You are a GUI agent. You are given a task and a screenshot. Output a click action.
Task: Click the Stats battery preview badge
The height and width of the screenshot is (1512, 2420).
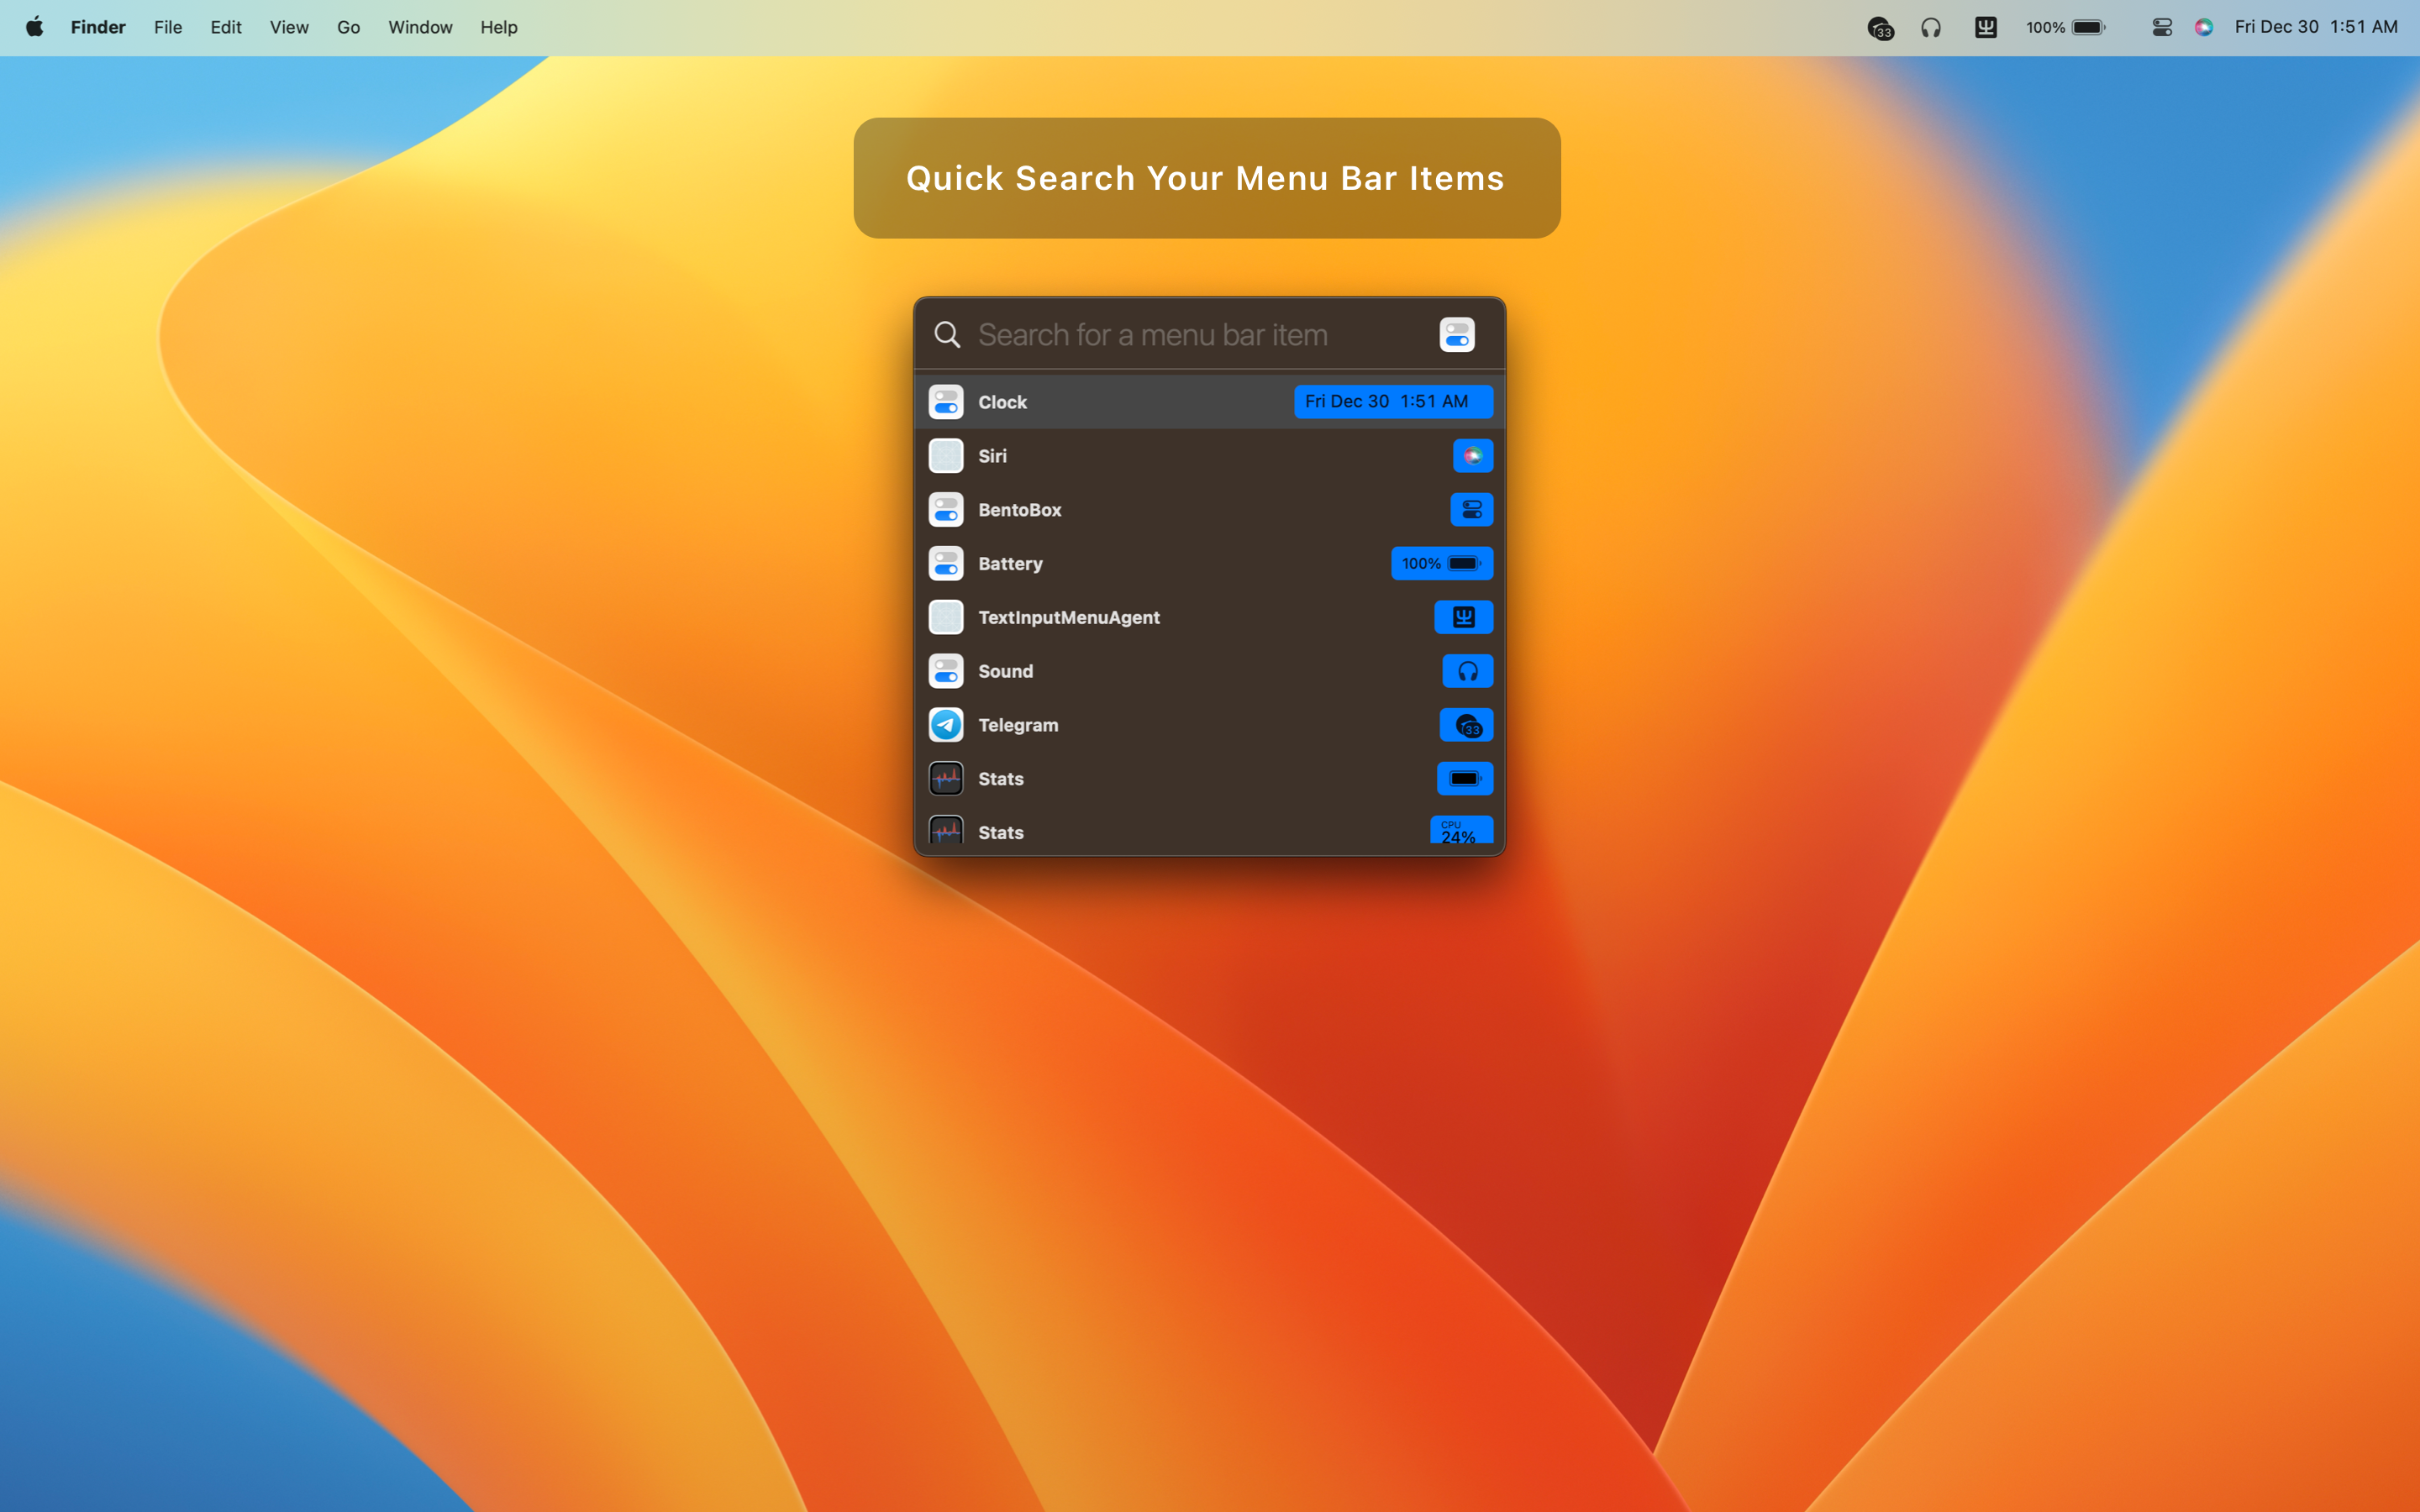point(1465,780)
